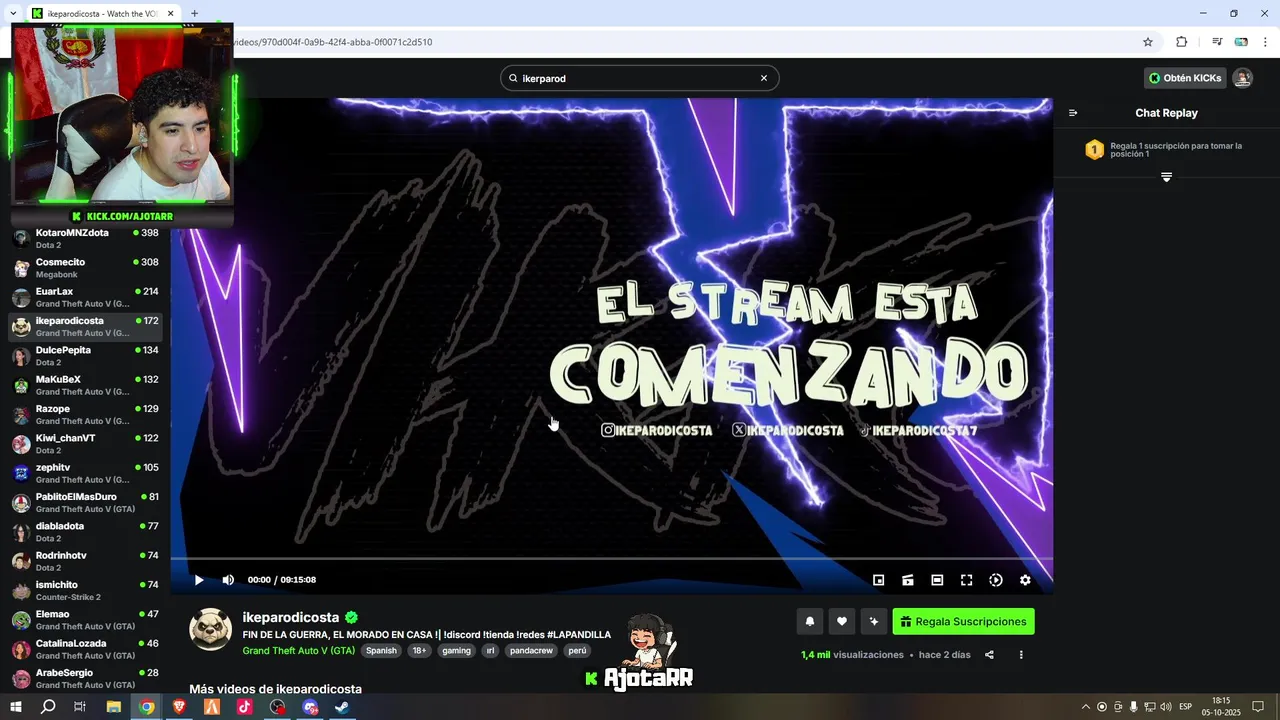The width and height of the screenshot is (1280, 720).
Task: Open picture-in-picture mode icon
Action: pos(879,580)
